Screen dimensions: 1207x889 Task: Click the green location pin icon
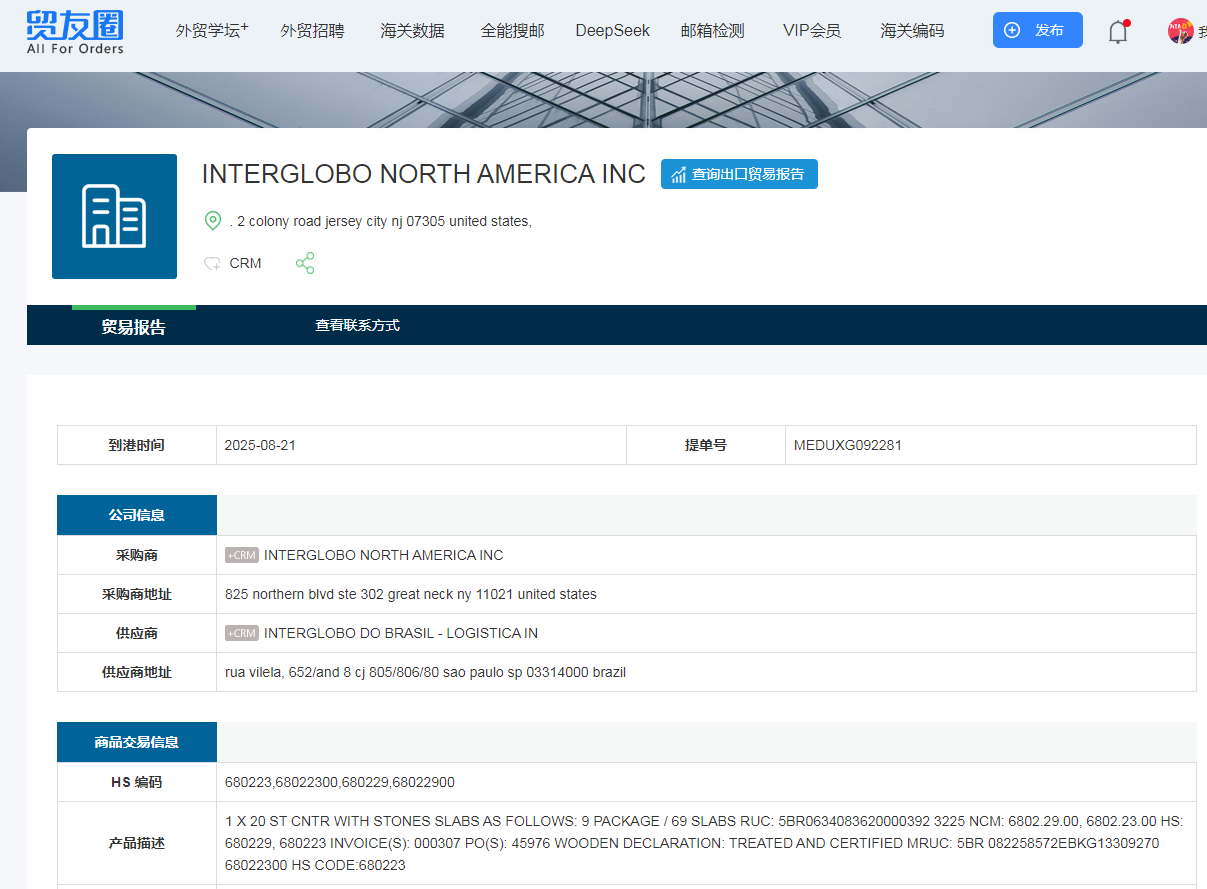pyautogui.click(x=213, y=221)
